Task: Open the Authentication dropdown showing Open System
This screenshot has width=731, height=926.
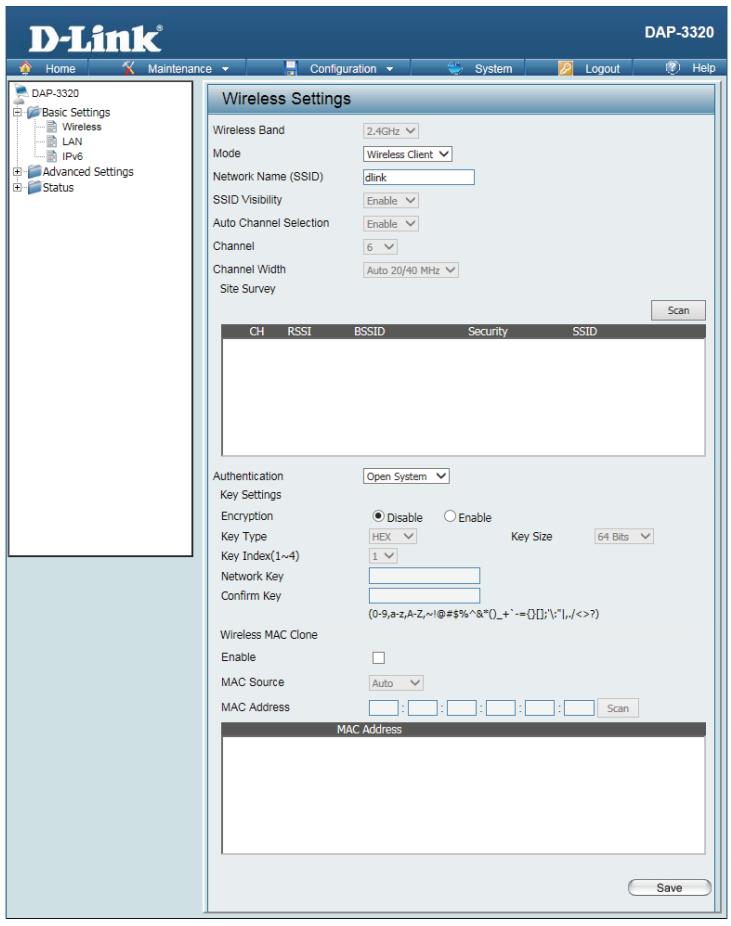Action: tap(406, 476)
